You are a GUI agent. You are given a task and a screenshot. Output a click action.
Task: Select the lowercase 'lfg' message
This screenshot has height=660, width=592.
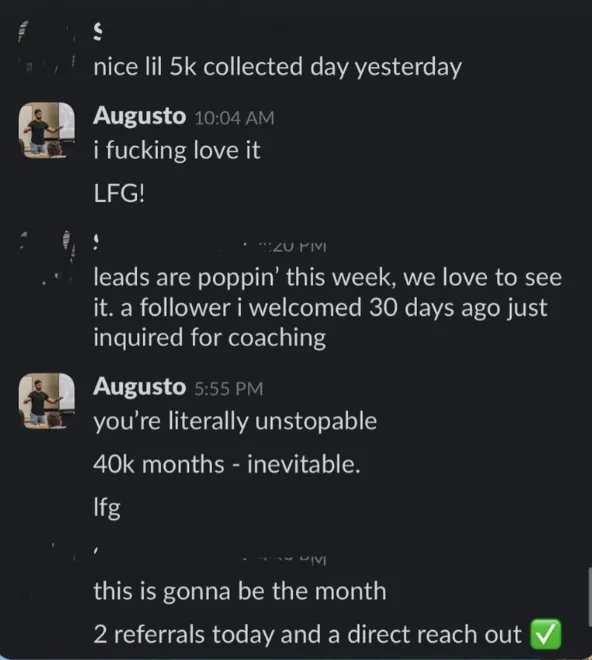(x=107, y=508)
